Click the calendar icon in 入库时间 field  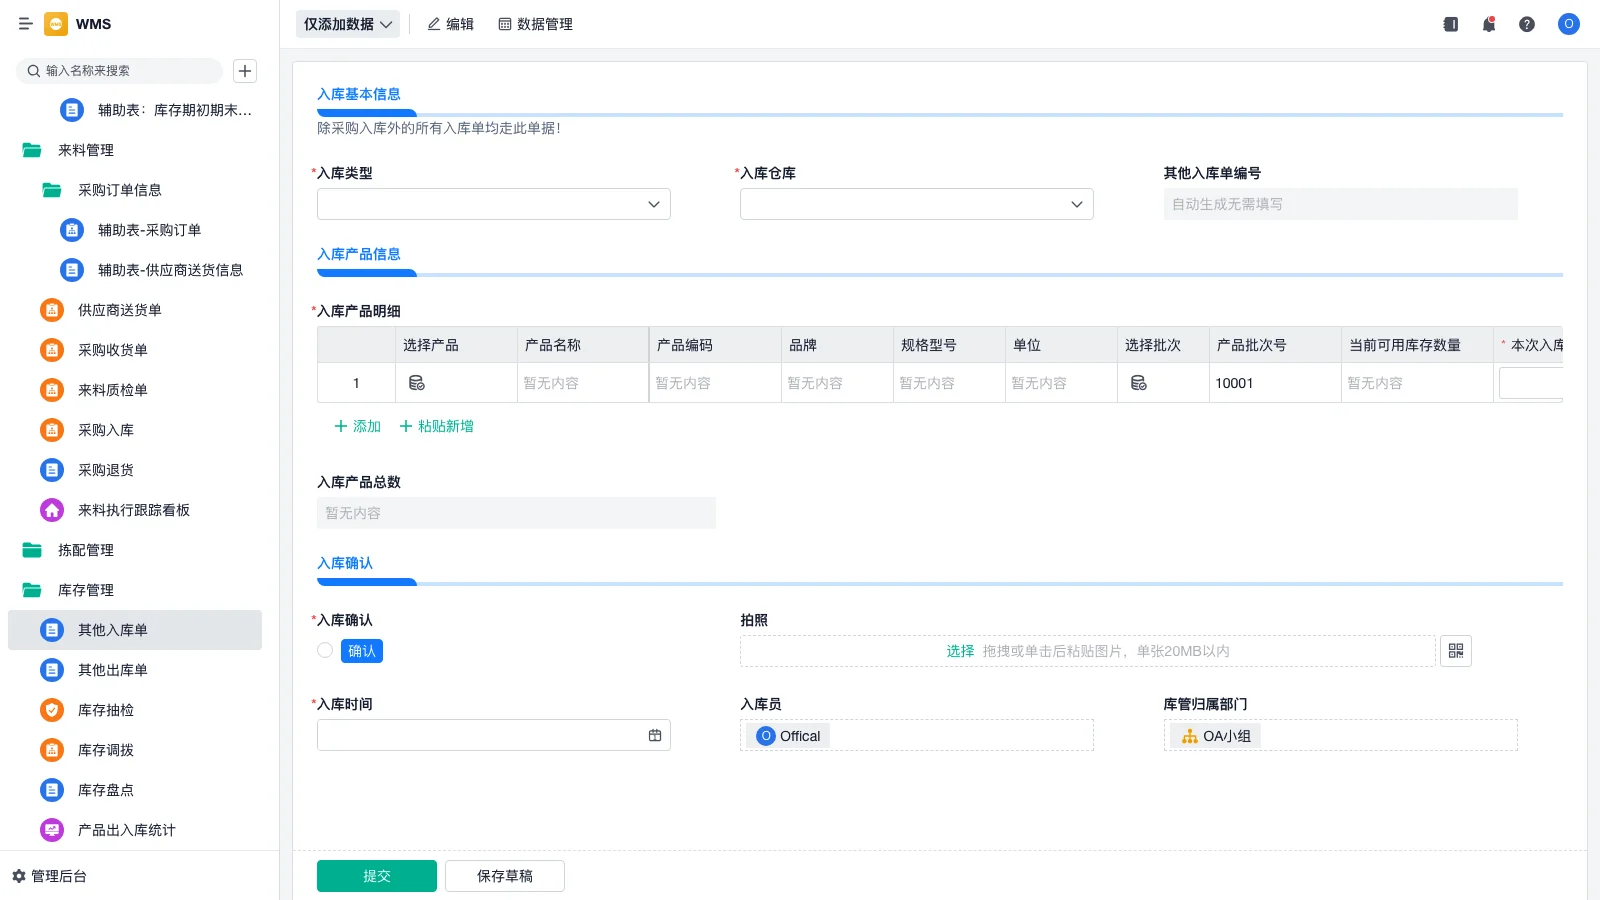(x=655, y=736)
